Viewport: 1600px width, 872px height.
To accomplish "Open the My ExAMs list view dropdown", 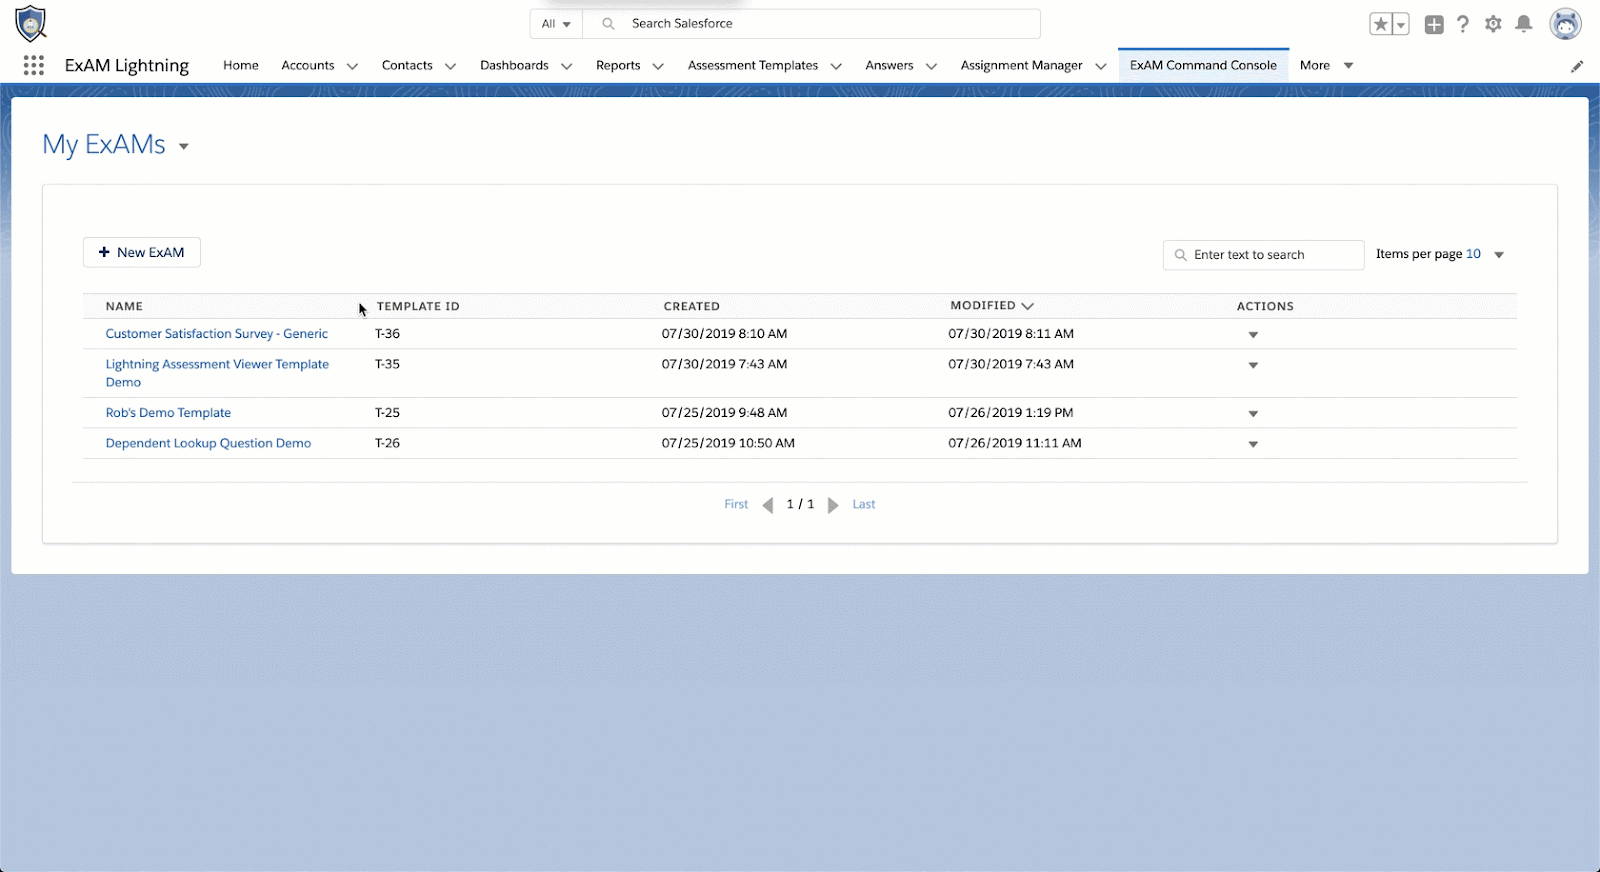I will coord(184,146).
